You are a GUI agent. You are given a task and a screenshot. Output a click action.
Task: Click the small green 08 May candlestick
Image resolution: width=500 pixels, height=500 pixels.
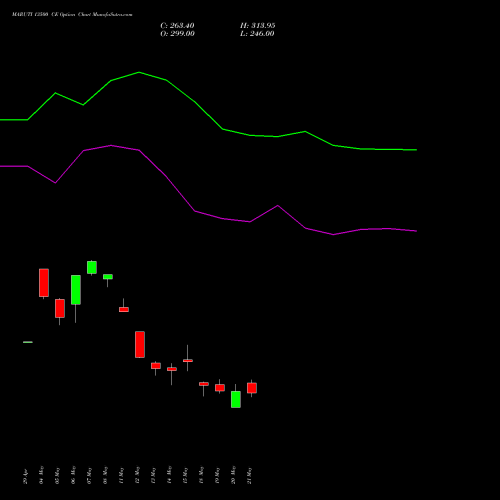coord(108,277)
